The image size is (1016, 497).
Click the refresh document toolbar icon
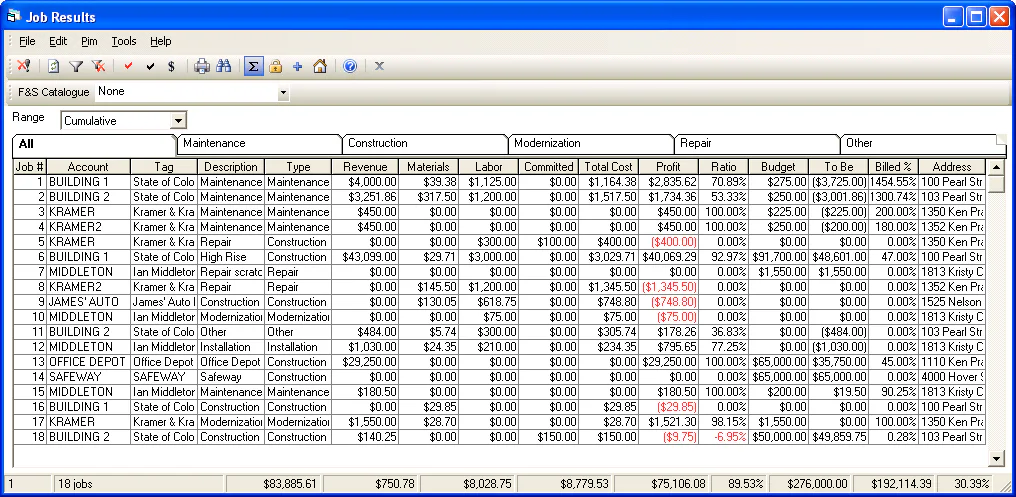54,66
